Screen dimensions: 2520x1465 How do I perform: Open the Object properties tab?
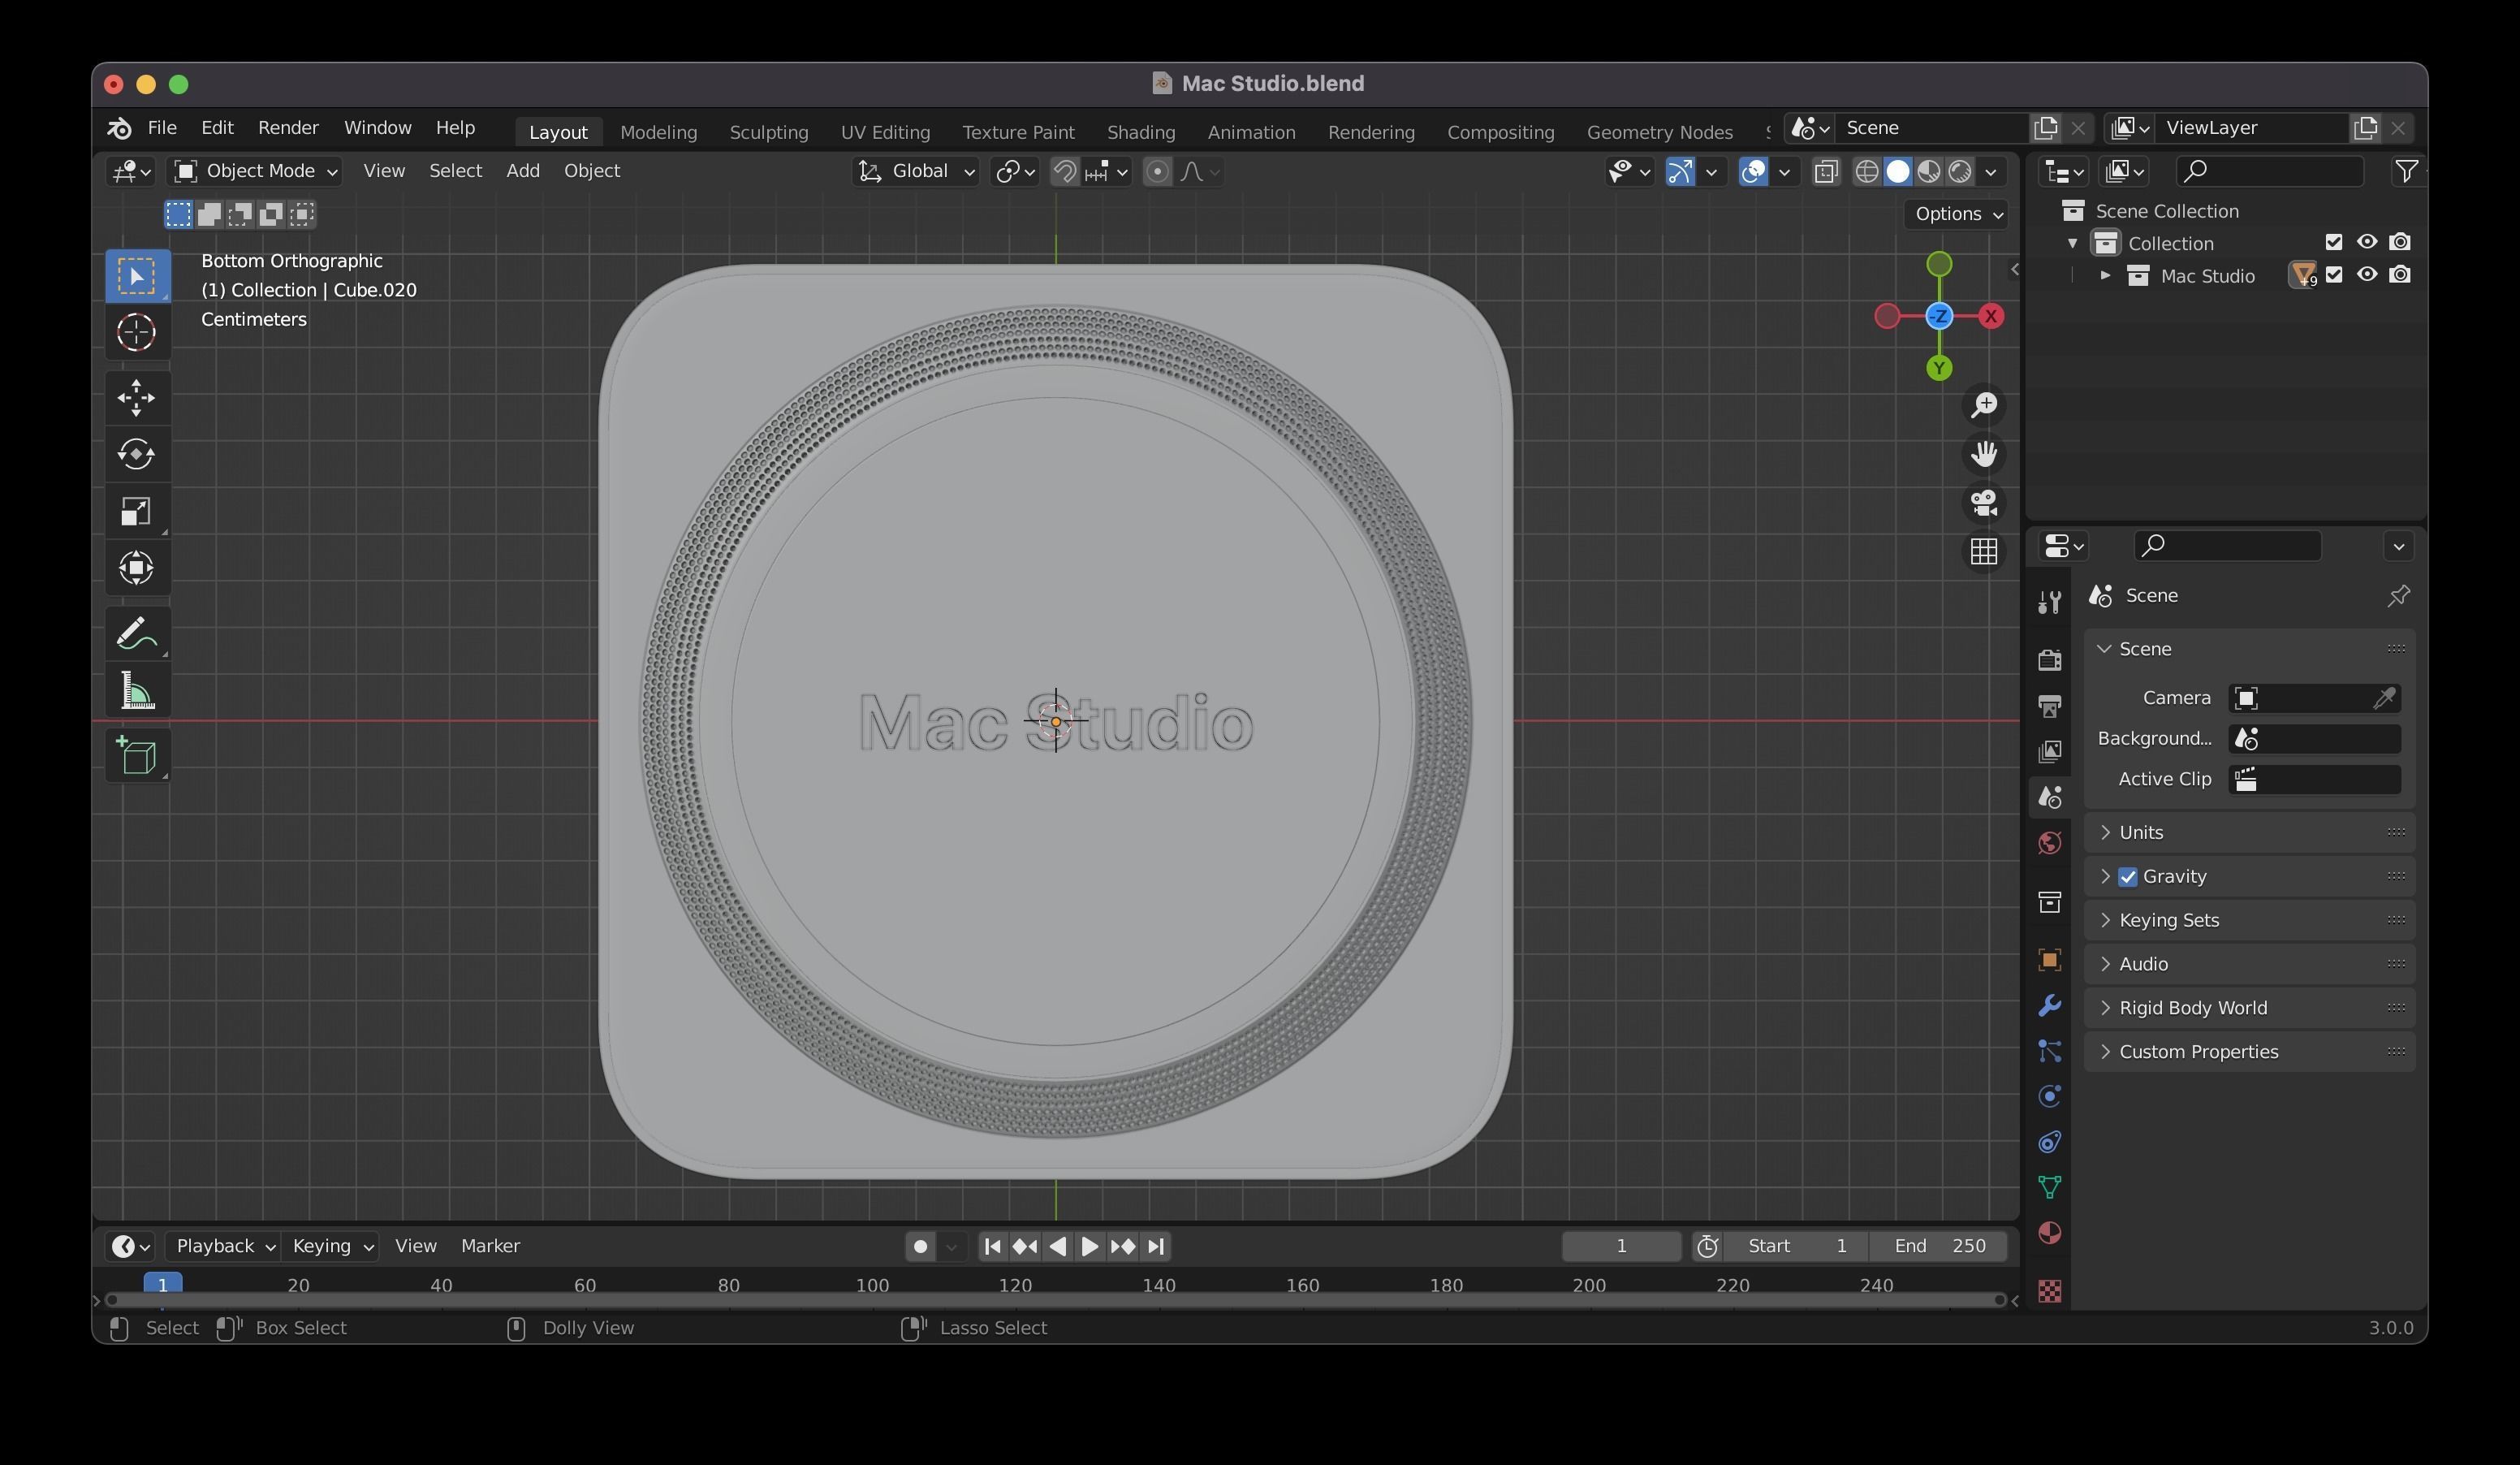coord(2049,960)
